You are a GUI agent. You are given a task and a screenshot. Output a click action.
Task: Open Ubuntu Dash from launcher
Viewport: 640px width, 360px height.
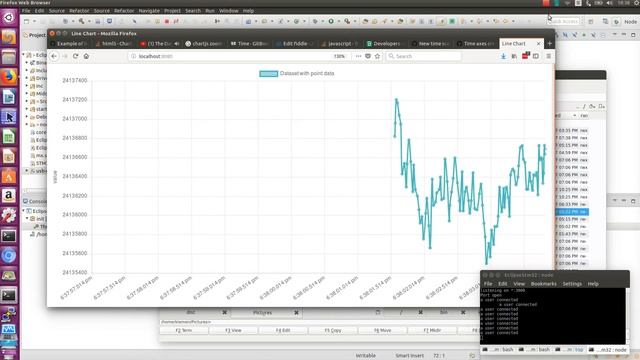[x=9, y=18]
